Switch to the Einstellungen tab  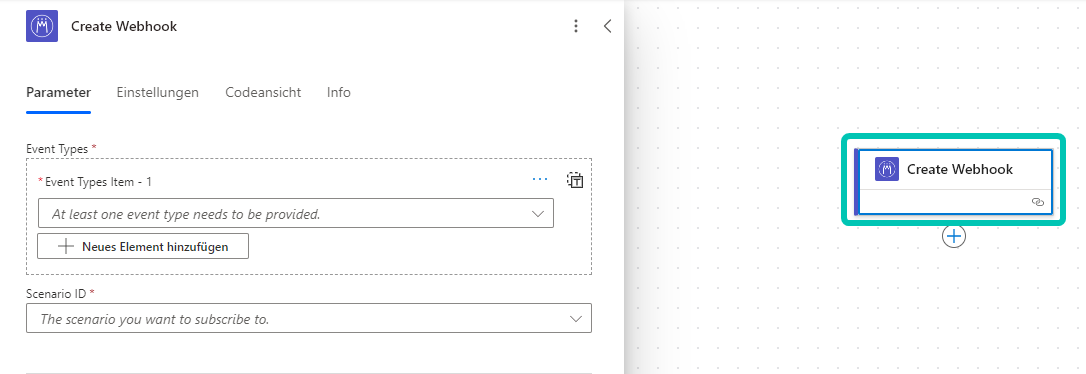pos(157,92)
